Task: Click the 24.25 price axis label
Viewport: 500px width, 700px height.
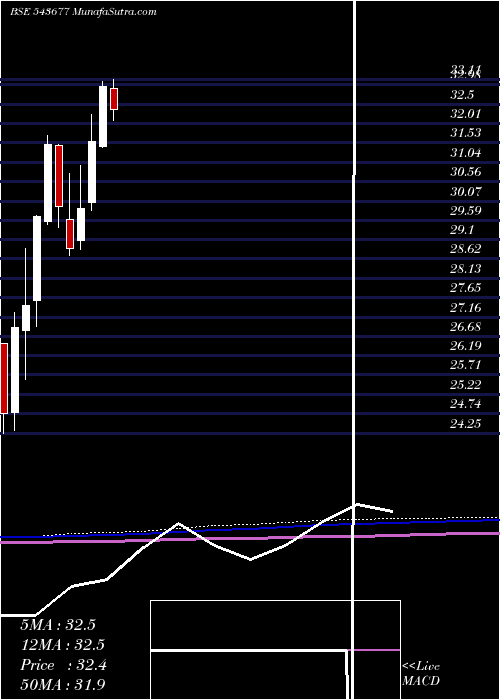Action: (x=466, y=423)
